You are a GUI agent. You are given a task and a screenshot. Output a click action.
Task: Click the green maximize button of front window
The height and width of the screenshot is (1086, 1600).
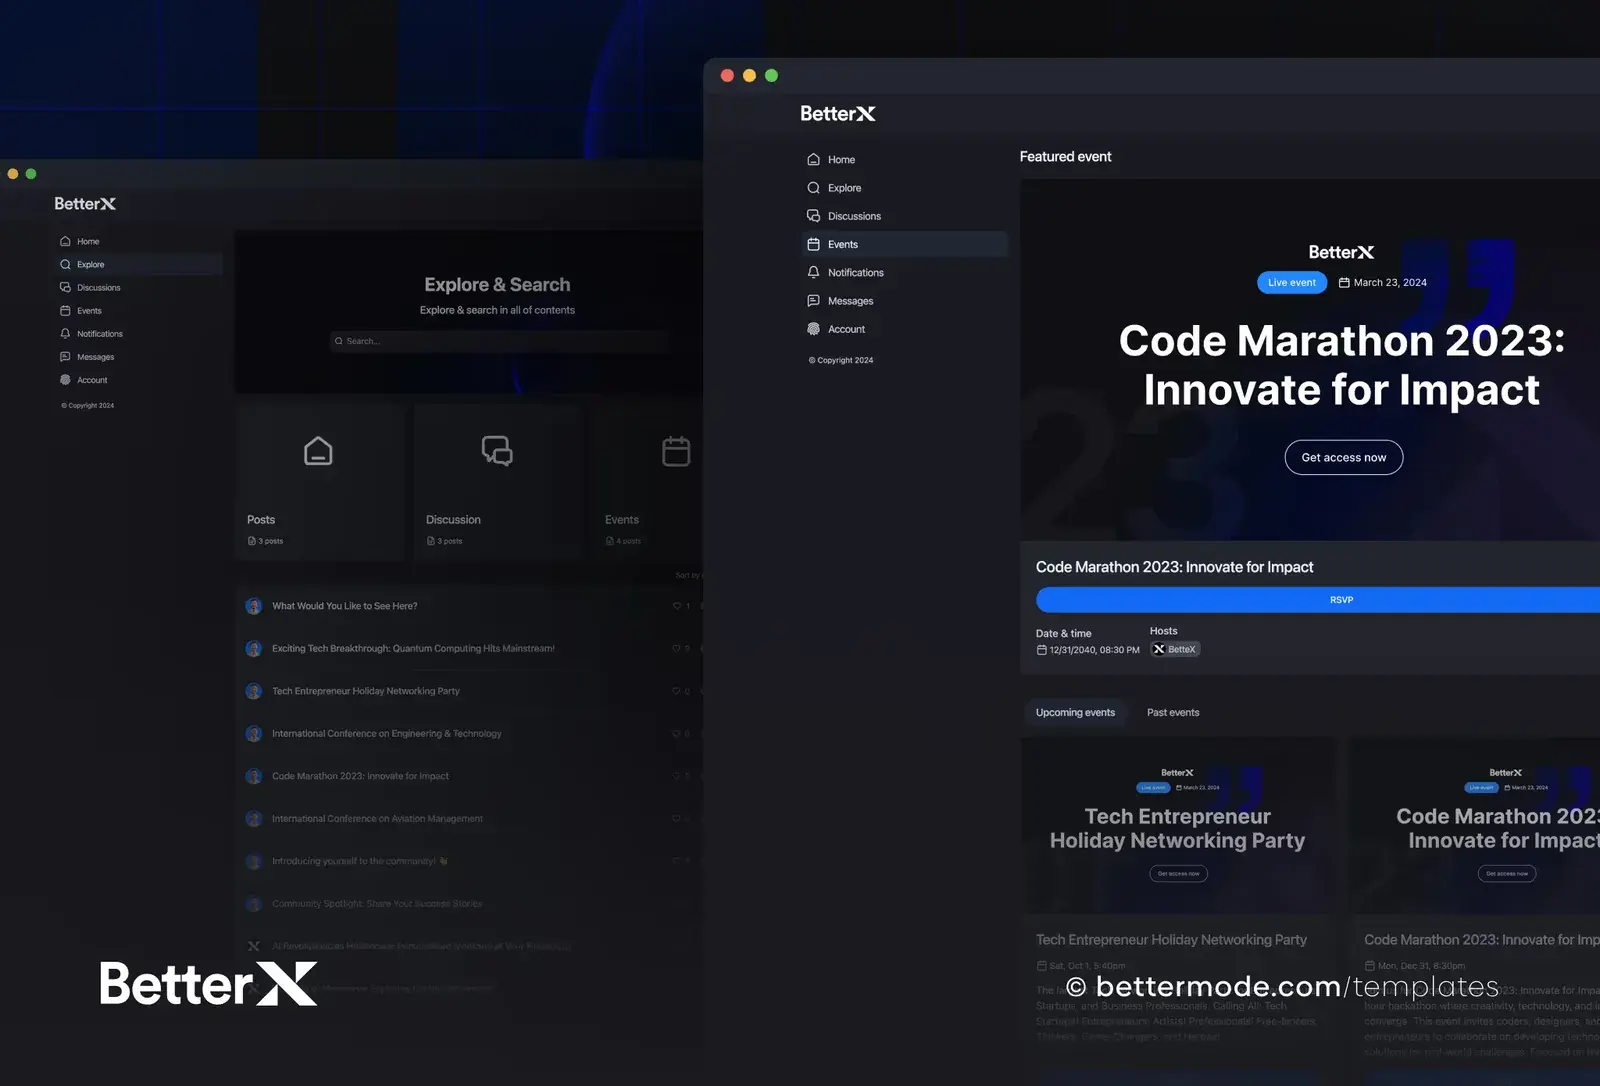771,76
